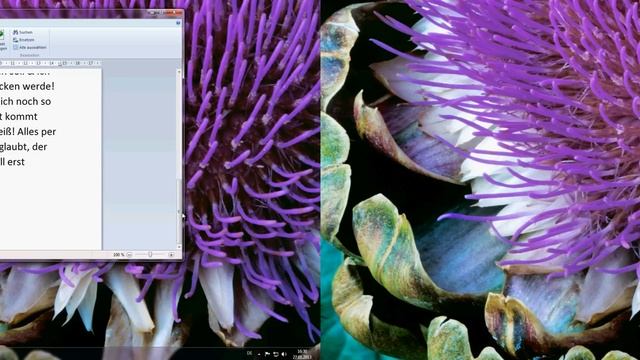
Task: Click the zoom slider handle
Action: [150, 255]
